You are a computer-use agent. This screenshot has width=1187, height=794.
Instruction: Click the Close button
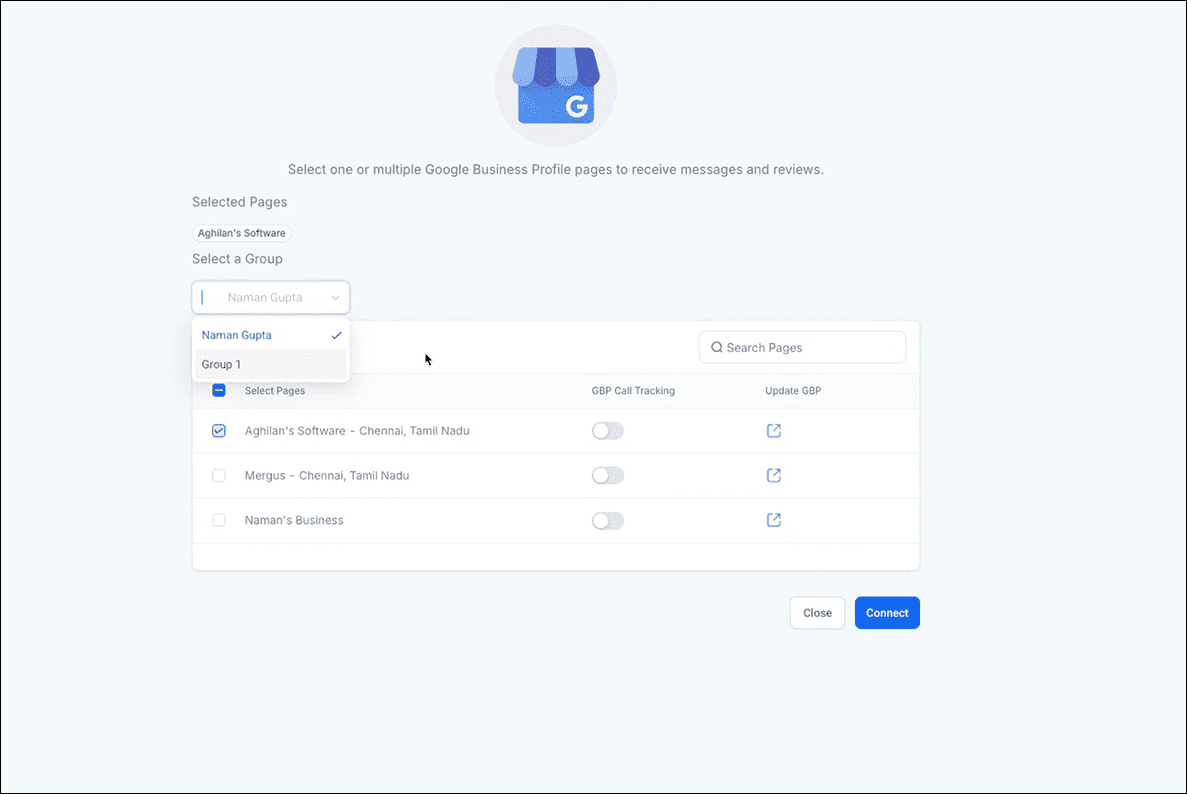tap(817, 613)
